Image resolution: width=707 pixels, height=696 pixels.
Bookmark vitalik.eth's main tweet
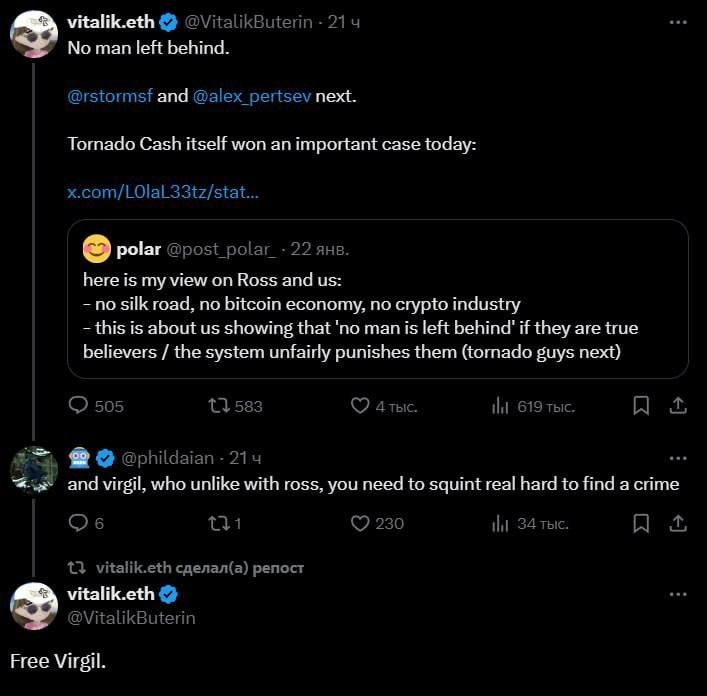642,406
